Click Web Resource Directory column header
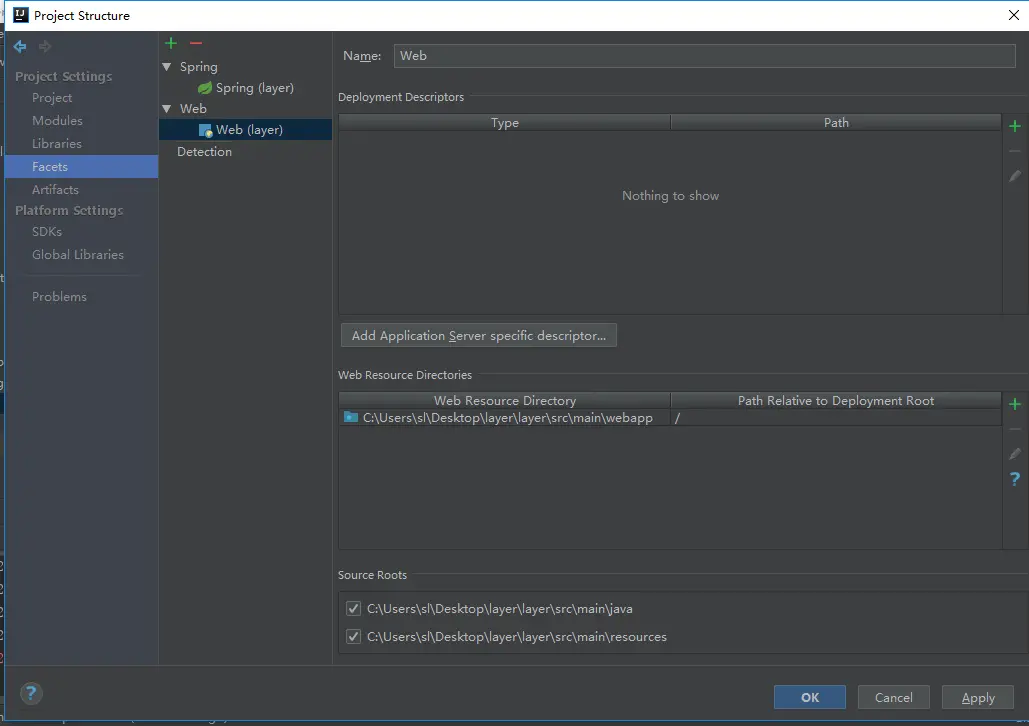 click(505, 400)
